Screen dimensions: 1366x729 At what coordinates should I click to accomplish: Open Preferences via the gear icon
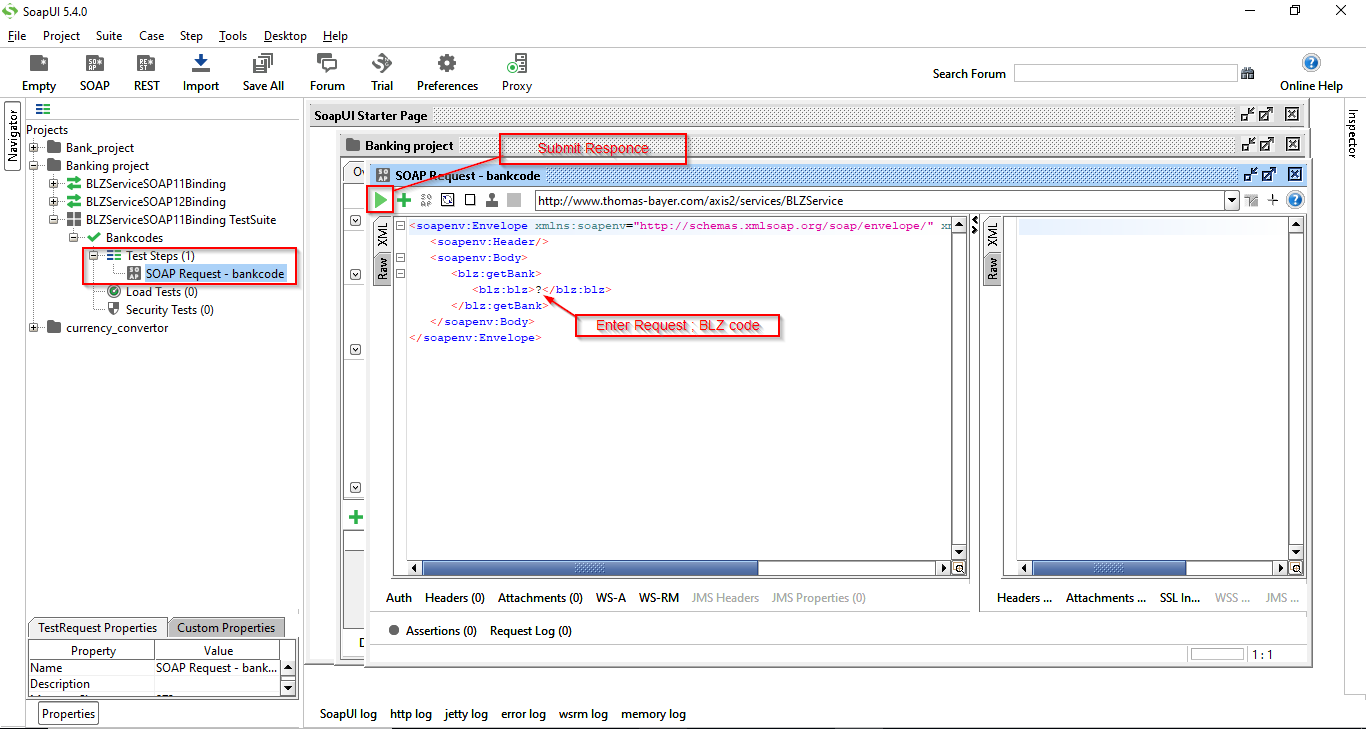pyautogui.click(x=446, y=70)
